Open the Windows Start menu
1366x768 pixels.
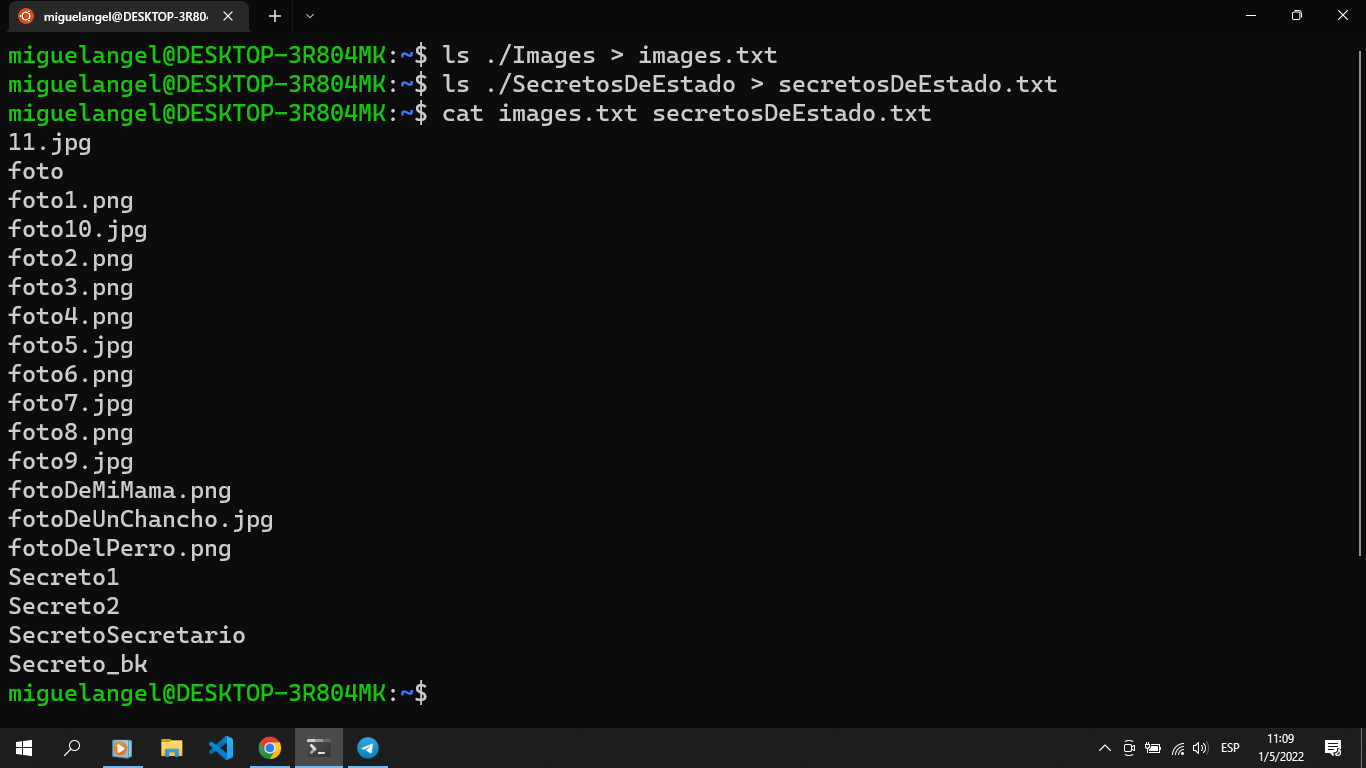24,748
